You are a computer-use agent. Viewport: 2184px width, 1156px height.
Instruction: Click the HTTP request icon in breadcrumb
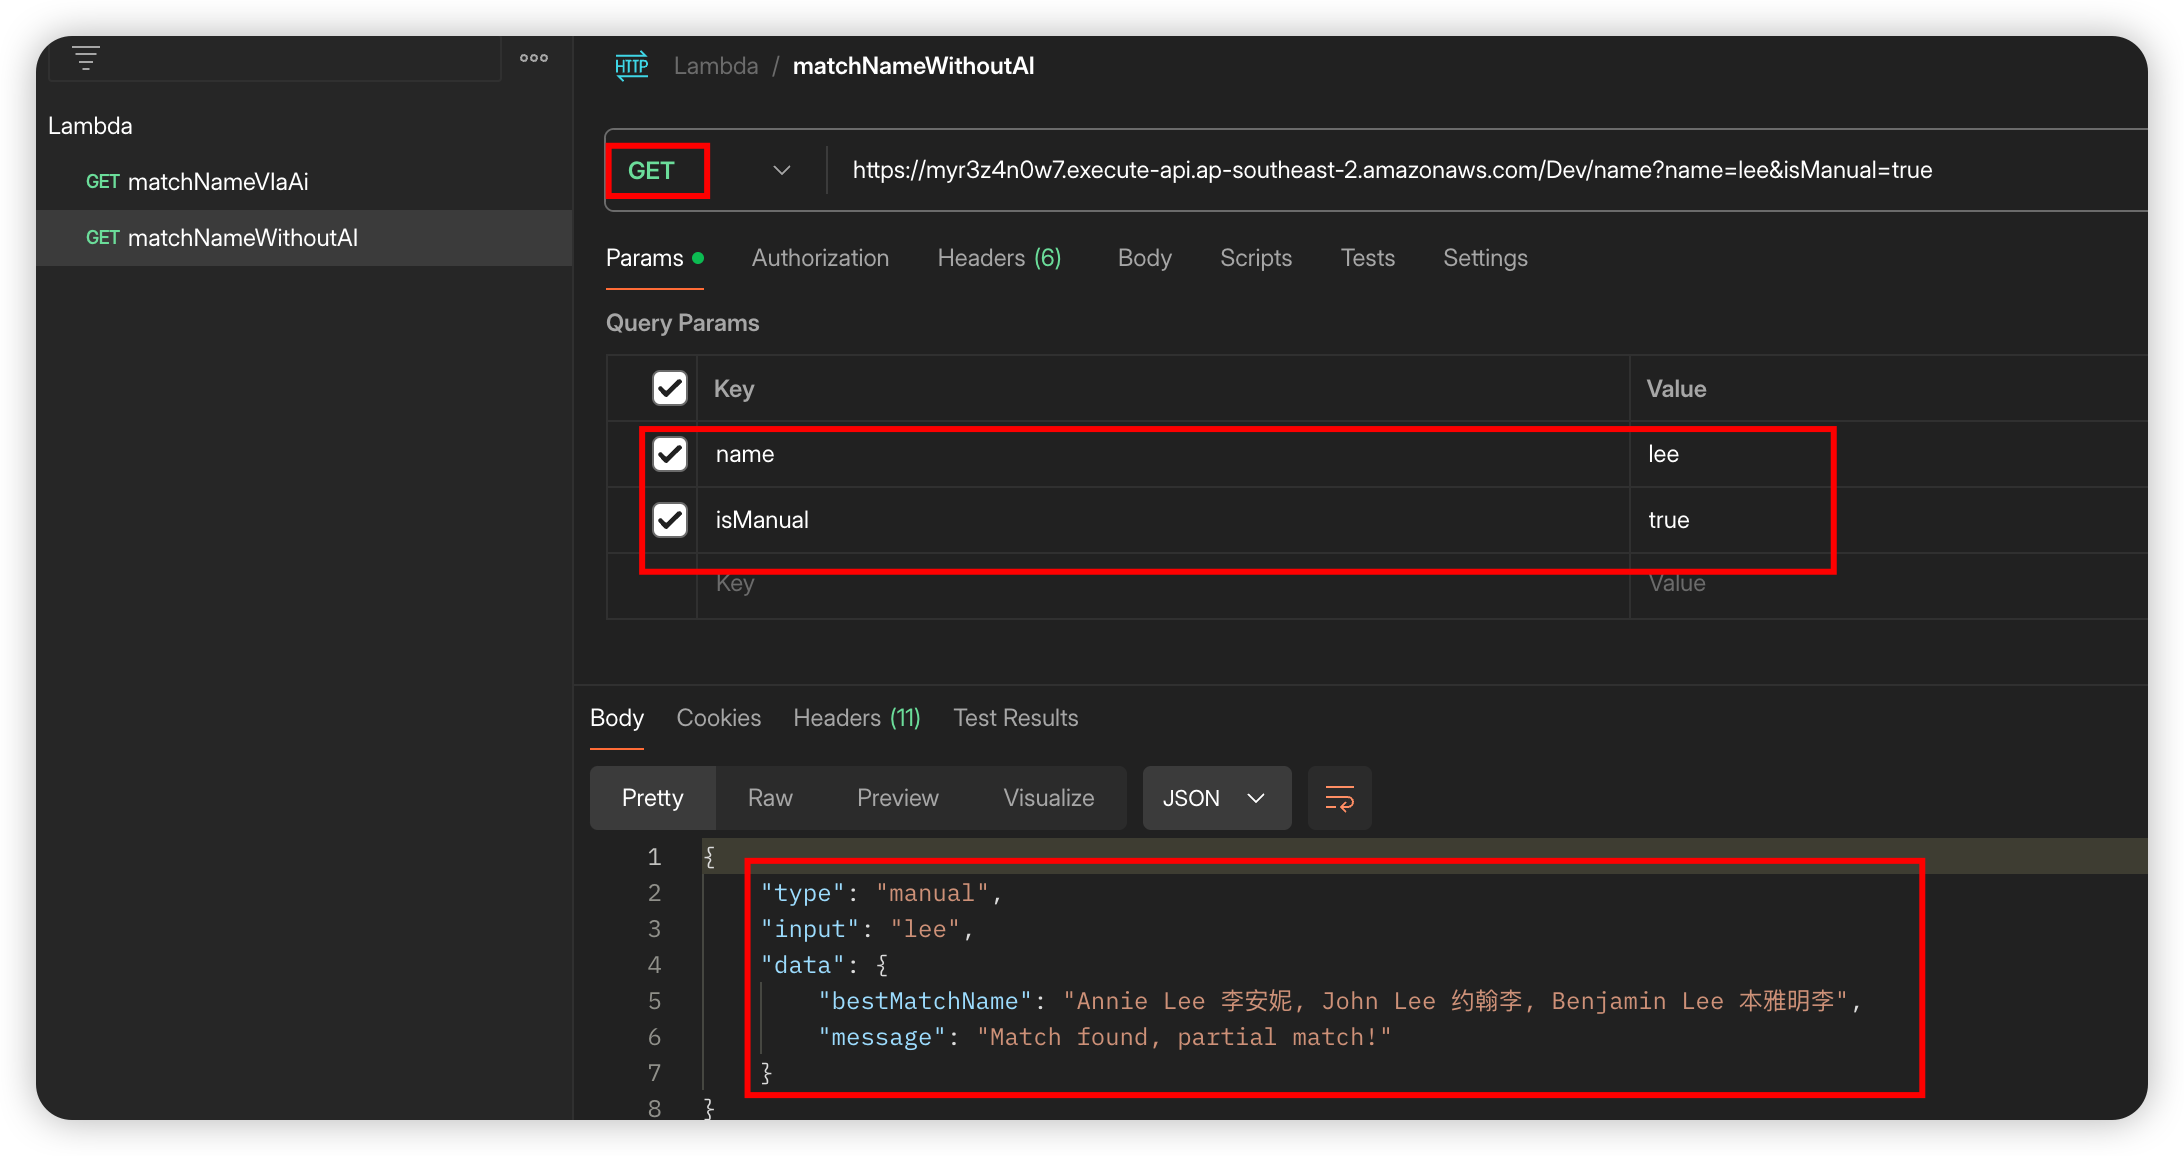click(x=632, y=66)
